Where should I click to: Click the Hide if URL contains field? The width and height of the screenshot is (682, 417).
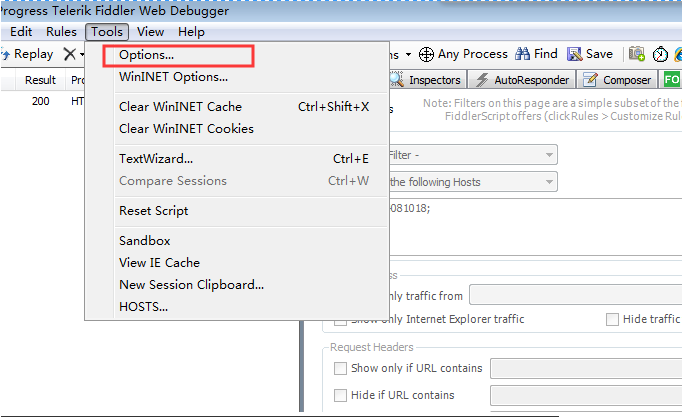pos(586,395)
